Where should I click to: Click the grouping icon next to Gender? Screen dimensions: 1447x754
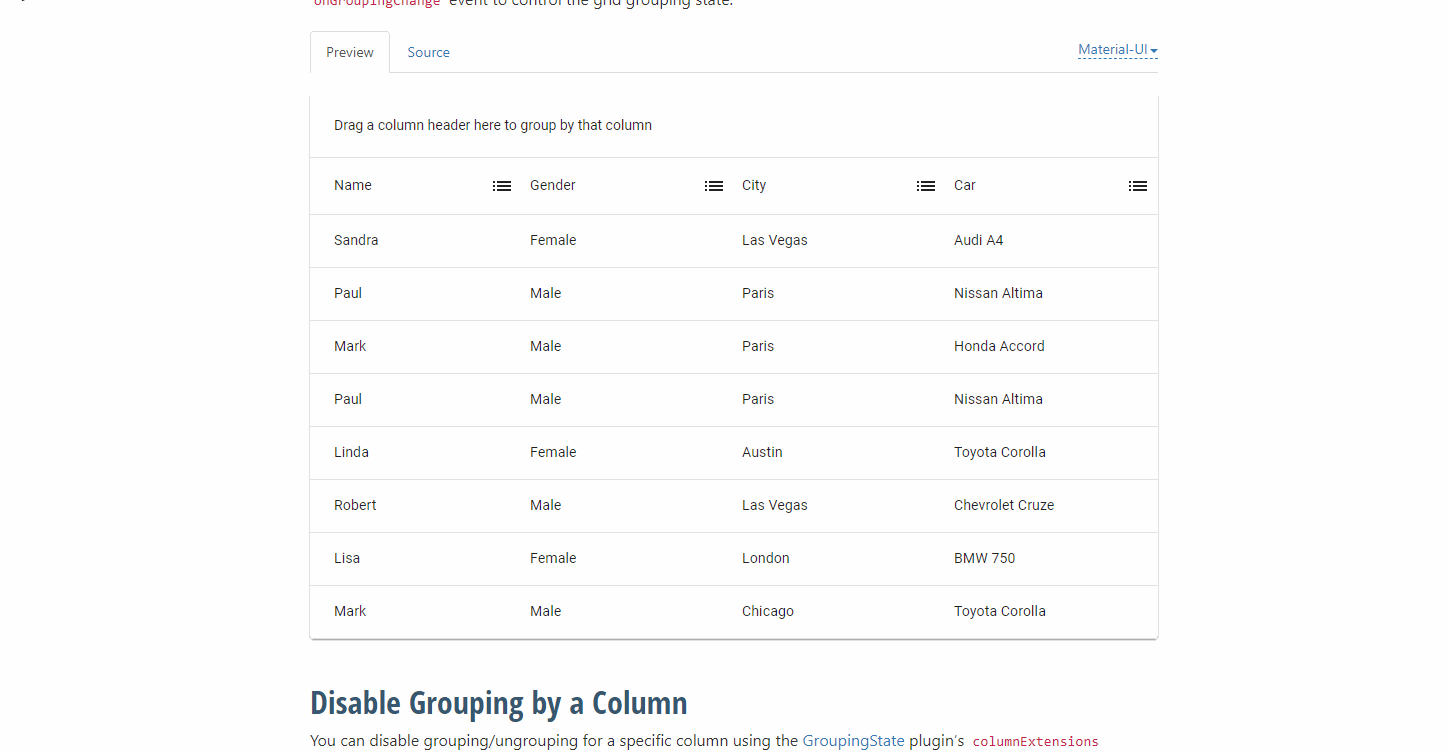point(713,185)
